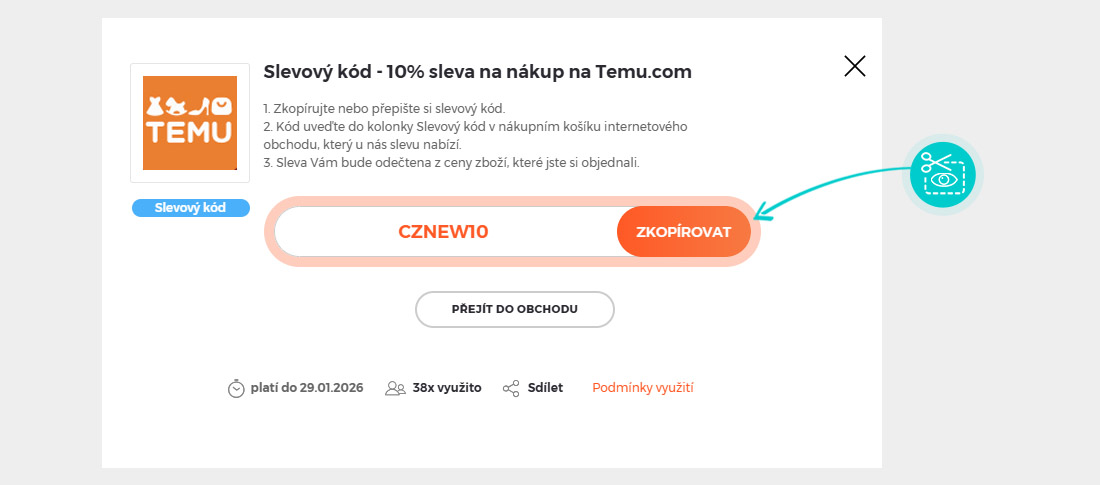Image resolution: width=1100 pixels, height=485 pixels.
Task: Close the Temu coupon popup
Action: 854,67
